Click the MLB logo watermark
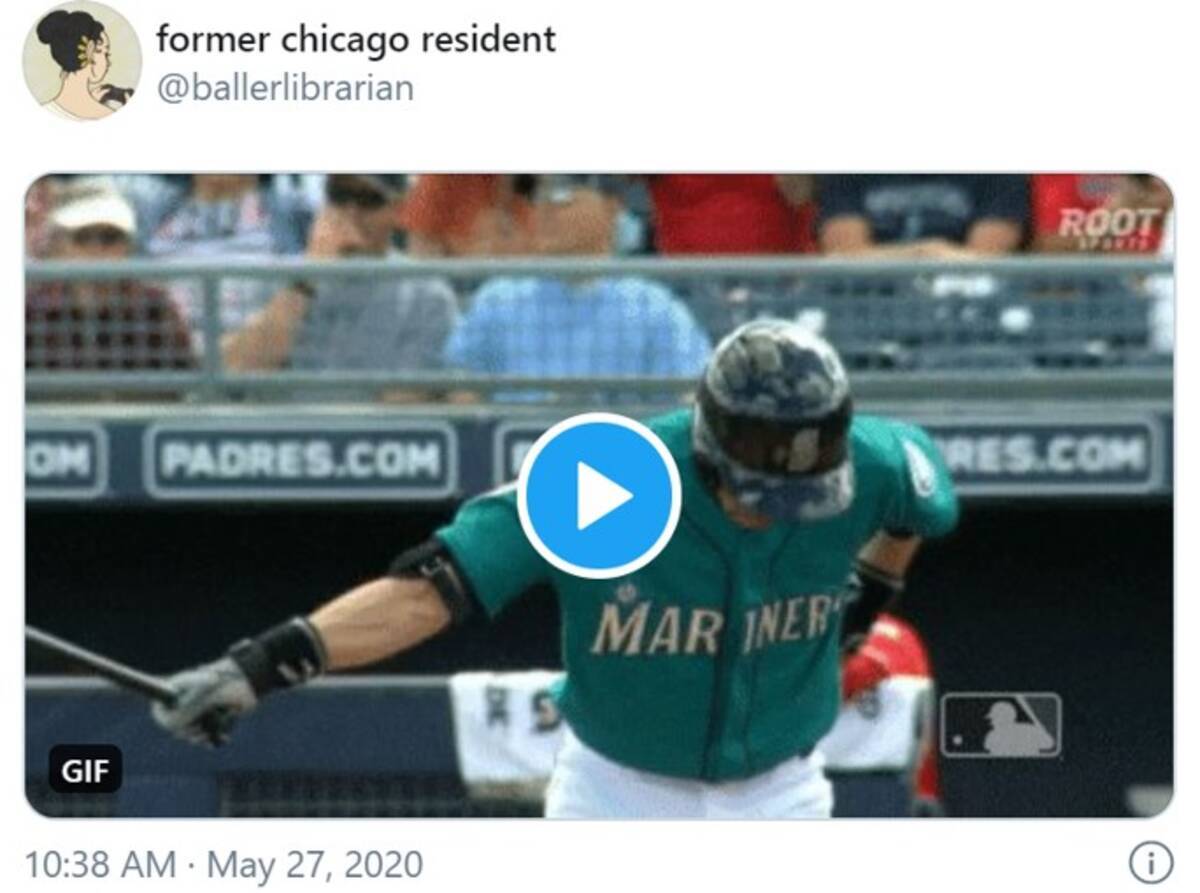This screenshot has width=1200, height=893. point(1000,725)
